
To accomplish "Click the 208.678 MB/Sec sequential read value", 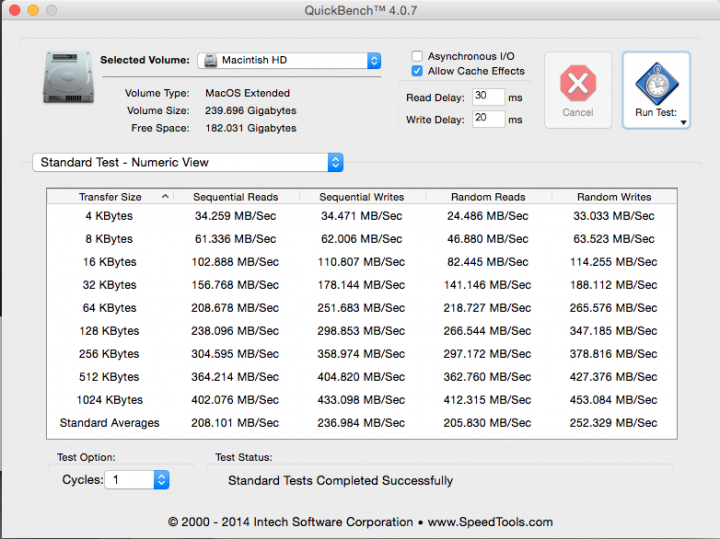I will click(x=235, y=308).
